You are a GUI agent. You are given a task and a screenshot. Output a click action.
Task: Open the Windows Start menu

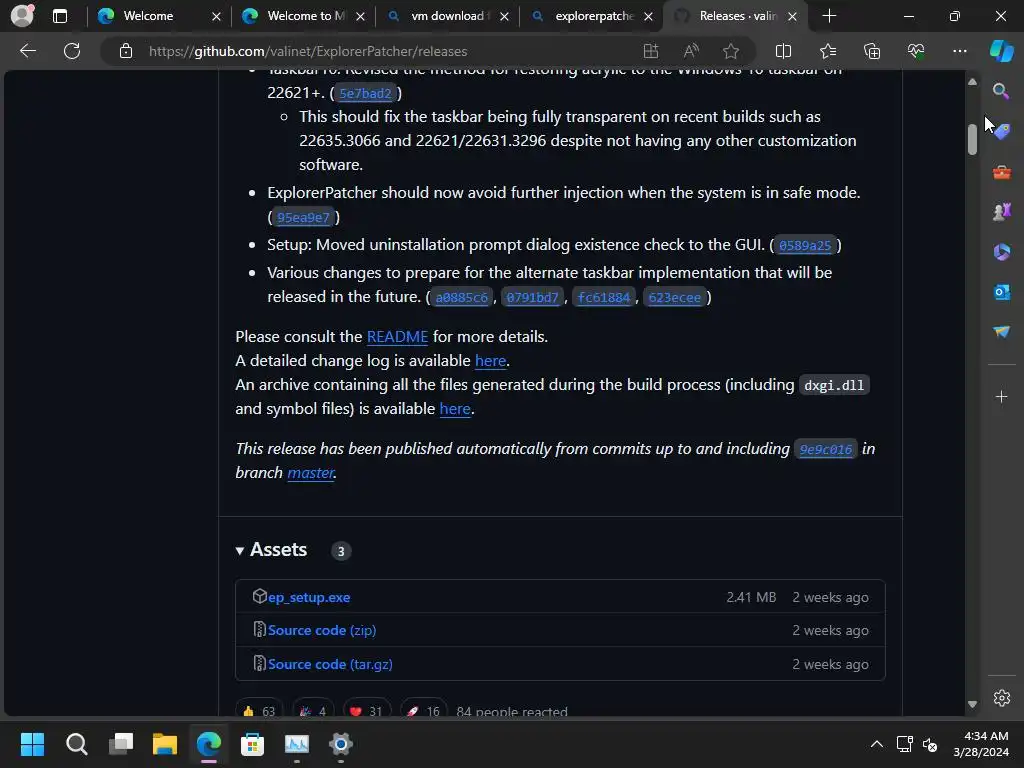point(32,744)
